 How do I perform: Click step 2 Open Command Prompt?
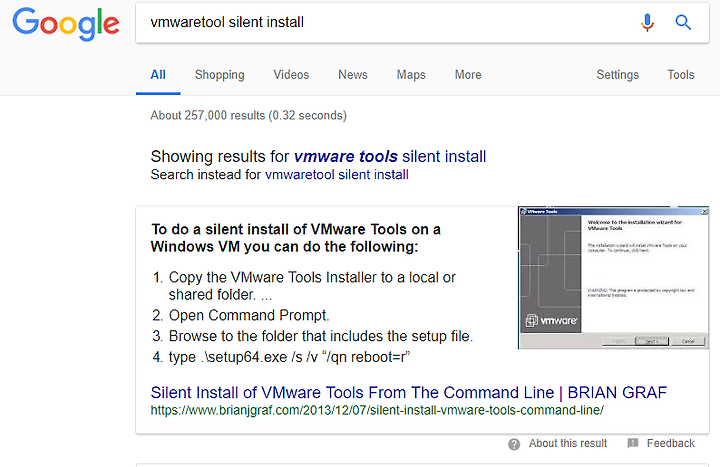(x=249, y=315)
